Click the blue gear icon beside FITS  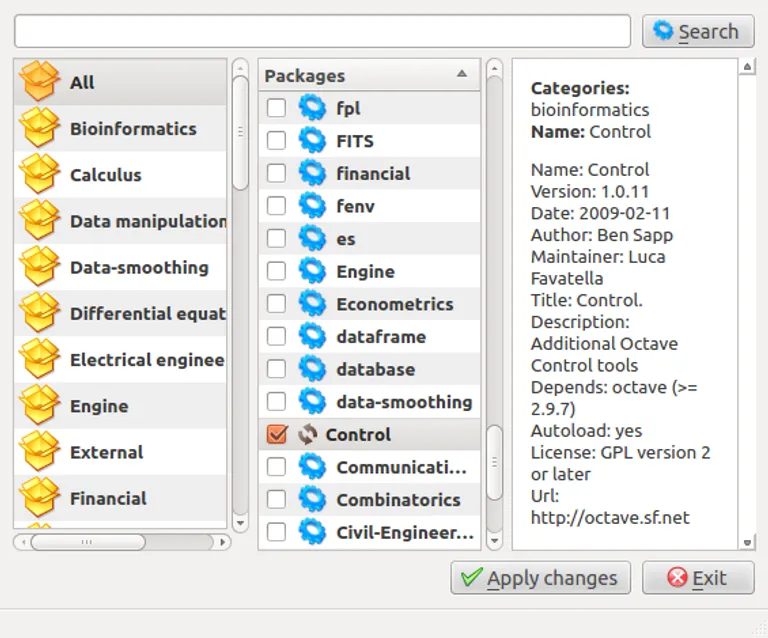pyautogui.click(x=312, y=141)
